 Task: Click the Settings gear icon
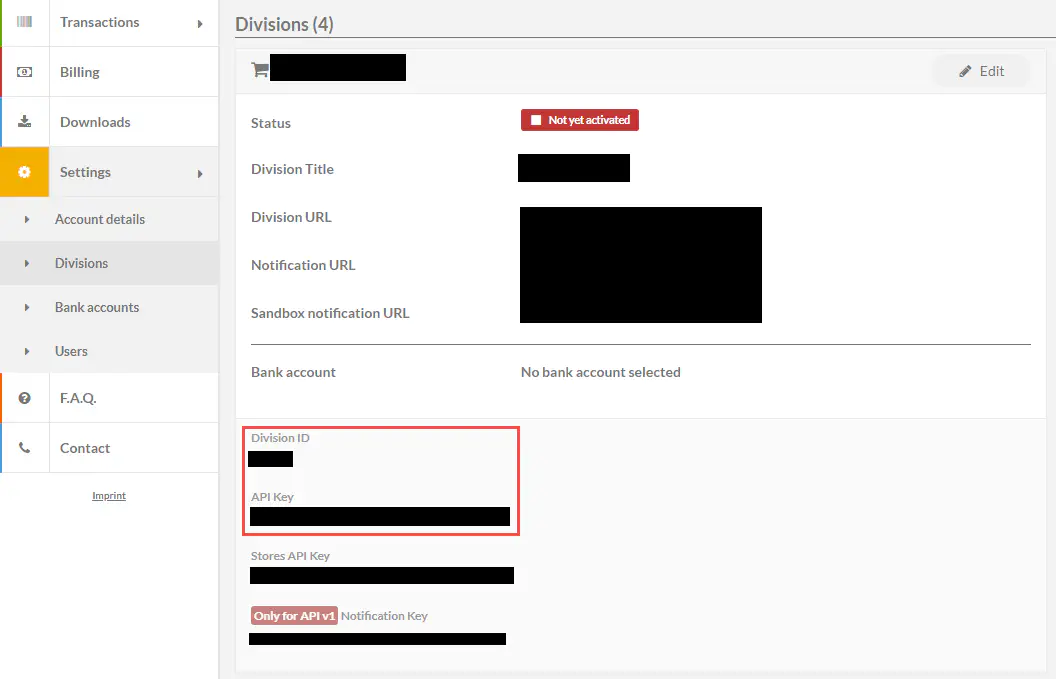click(24, 172)
